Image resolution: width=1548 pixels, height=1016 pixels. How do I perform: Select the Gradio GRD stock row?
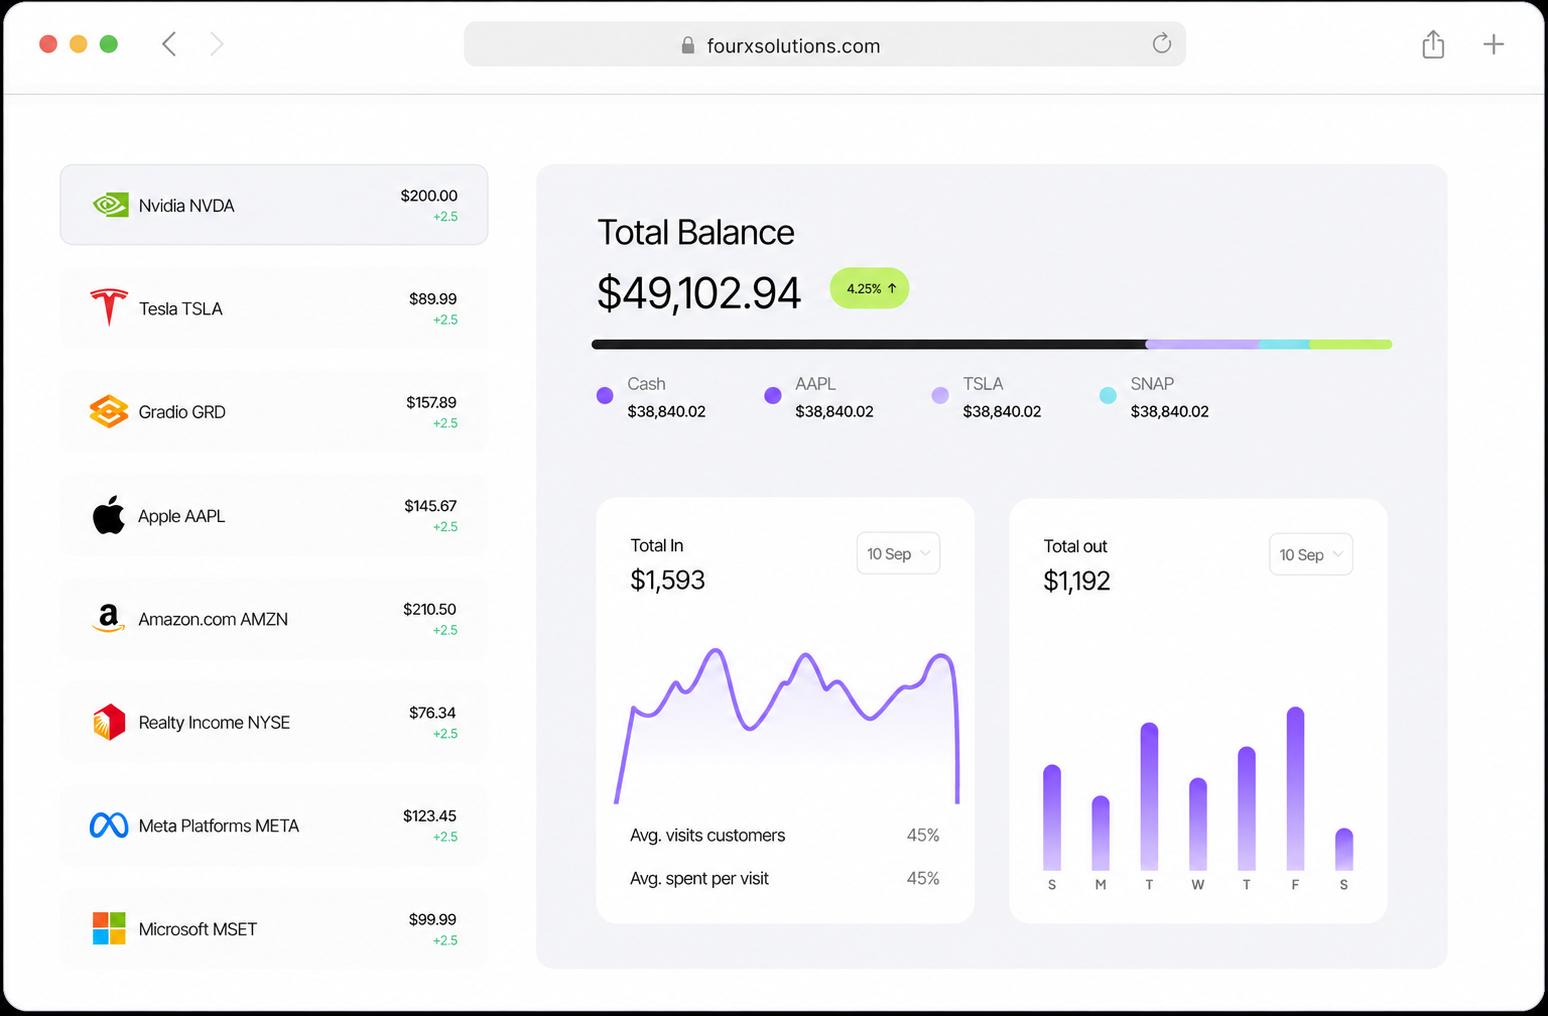274,411
